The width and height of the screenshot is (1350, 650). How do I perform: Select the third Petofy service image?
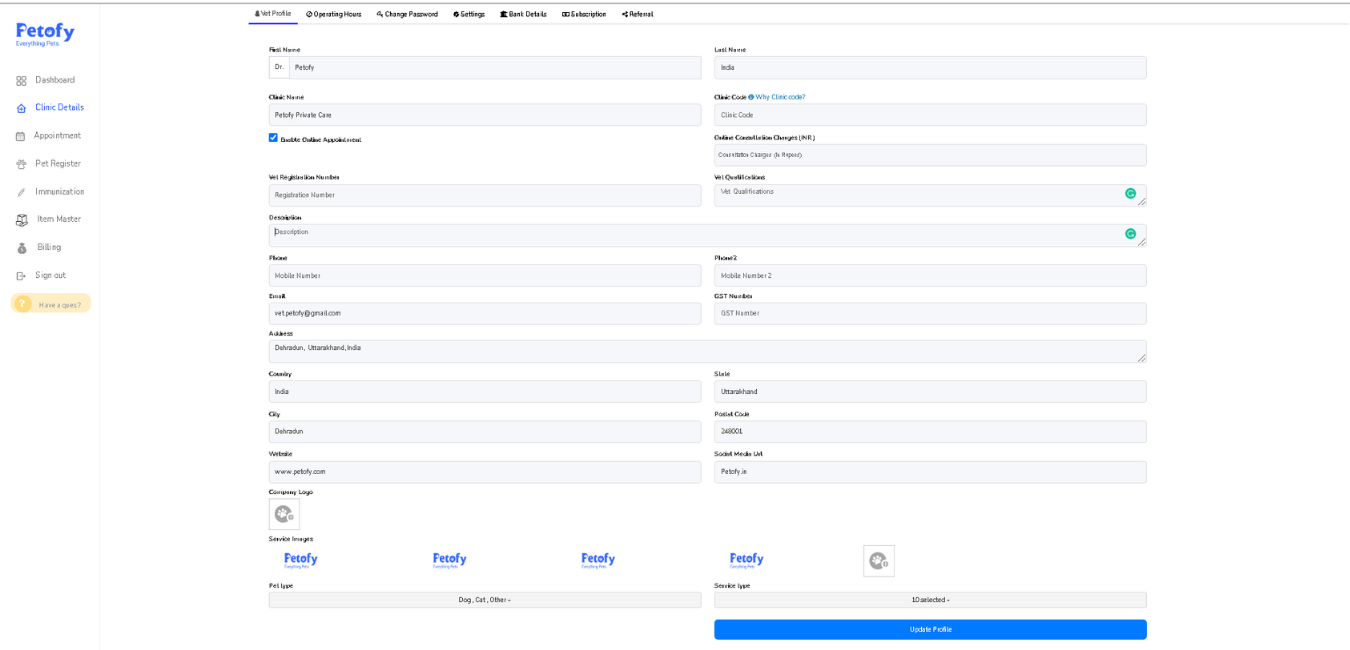tap(598, 560)
